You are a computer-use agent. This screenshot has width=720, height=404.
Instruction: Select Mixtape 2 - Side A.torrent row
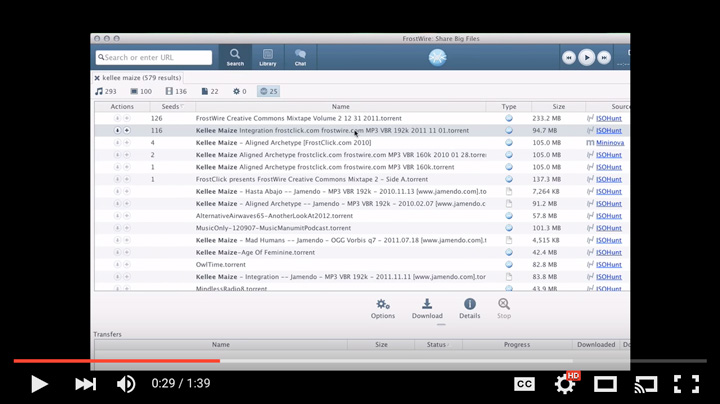pos(362,179)
